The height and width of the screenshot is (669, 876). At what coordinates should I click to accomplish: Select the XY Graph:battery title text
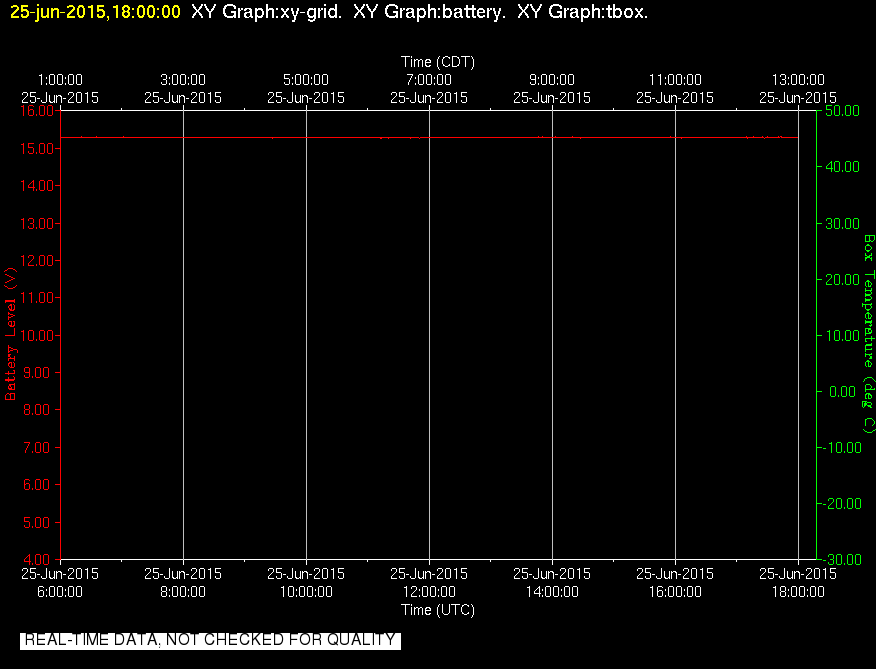(430, 12)
